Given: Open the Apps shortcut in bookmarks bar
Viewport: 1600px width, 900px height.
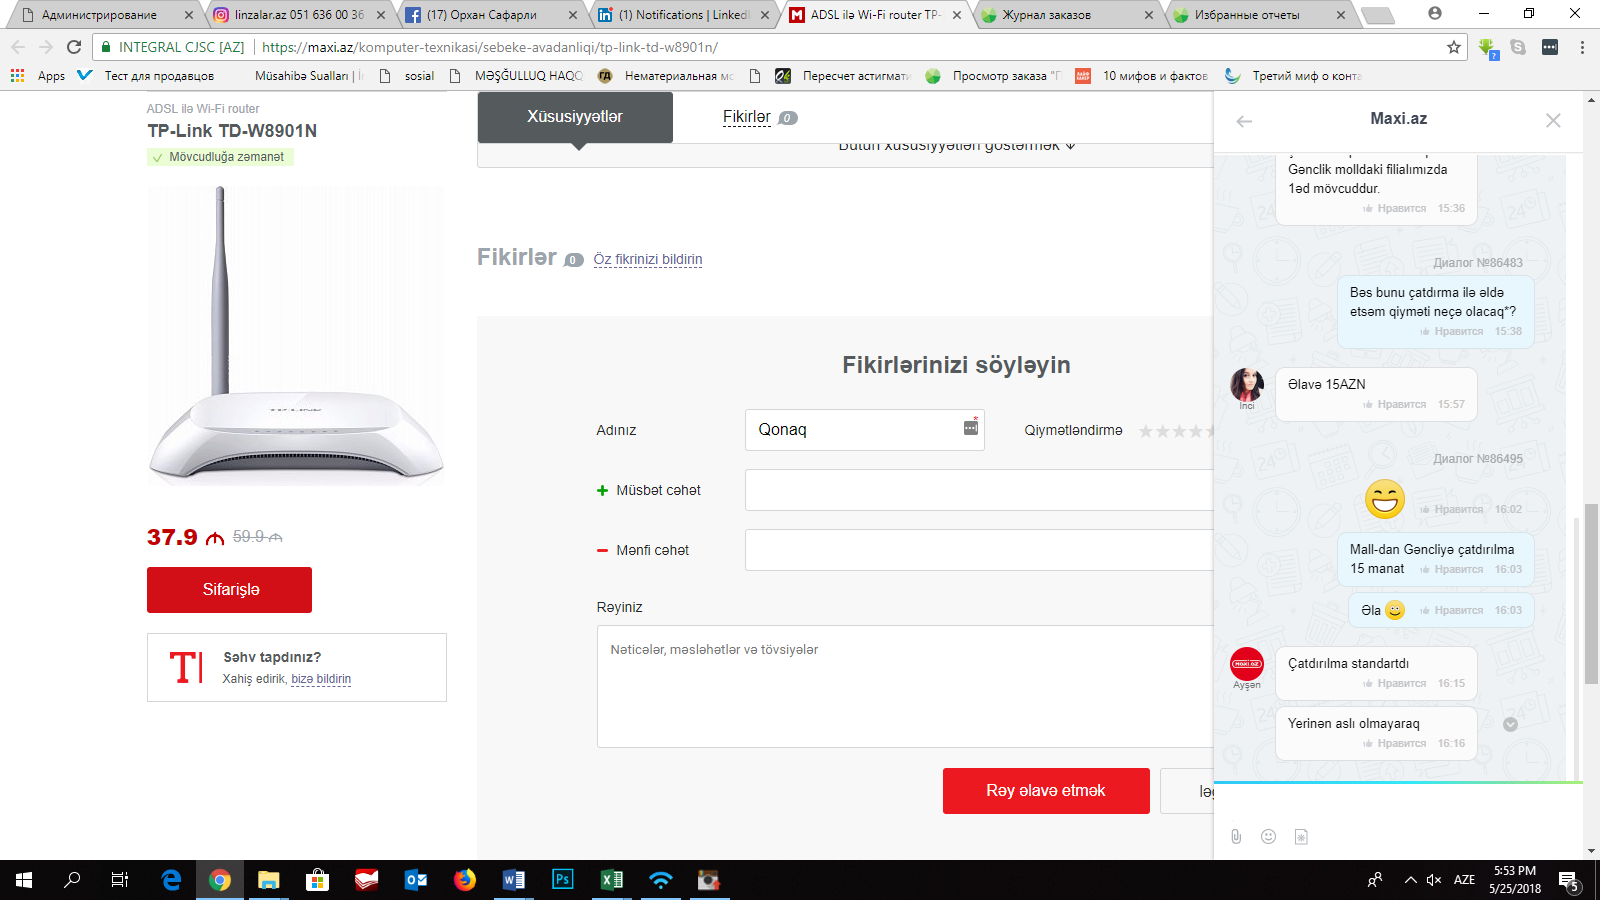Looking at the screenshot, I should (38, 76).
